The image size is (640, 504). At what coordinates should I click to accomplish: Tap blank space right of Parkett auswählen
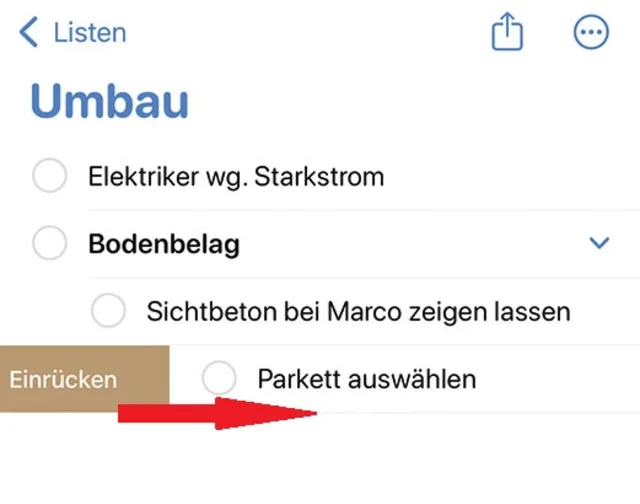coord(560,379)
